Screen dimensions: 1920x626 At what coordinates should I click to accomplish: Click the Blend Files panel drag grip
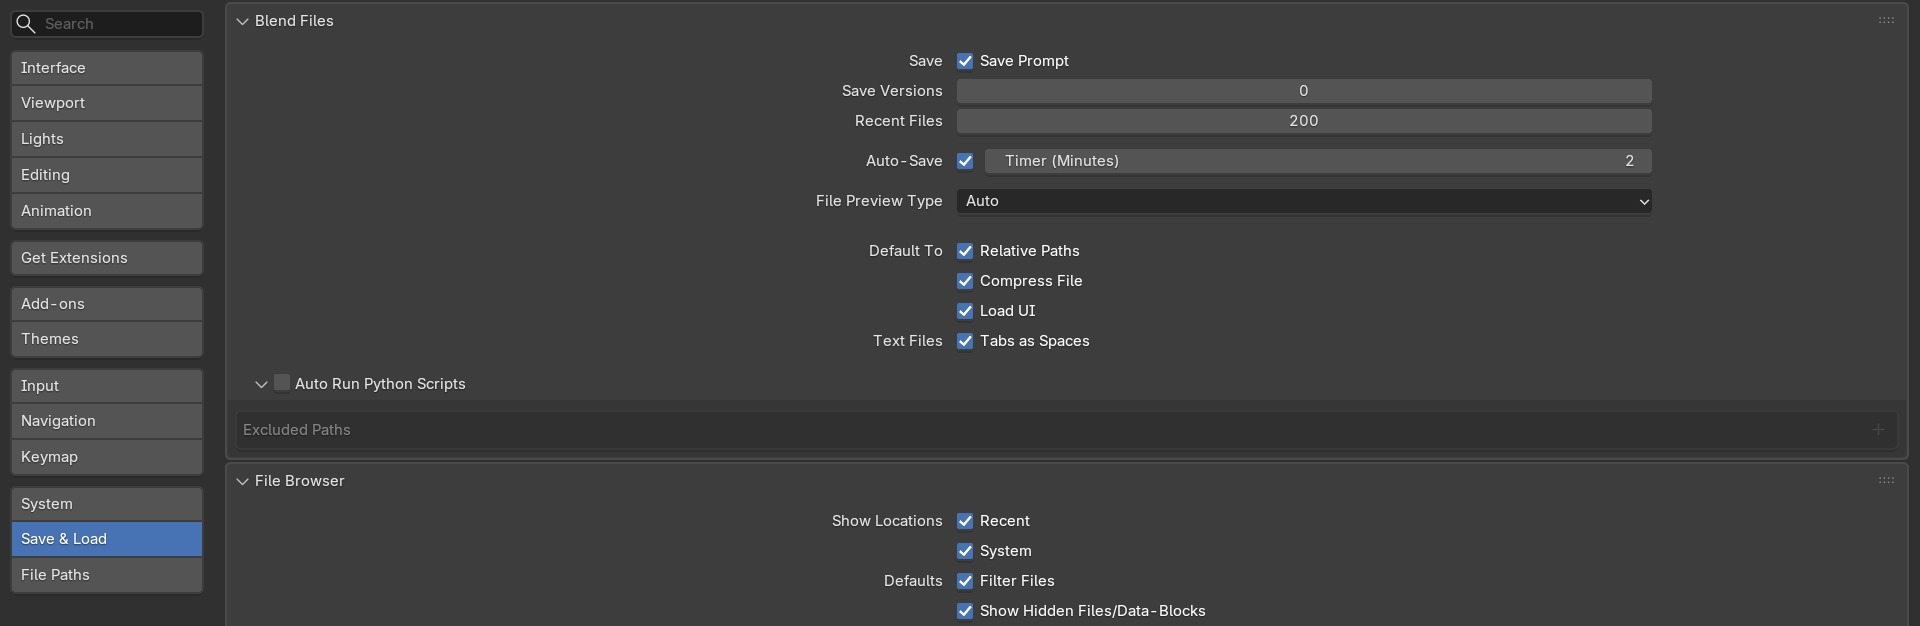(x=1886, y=20)
